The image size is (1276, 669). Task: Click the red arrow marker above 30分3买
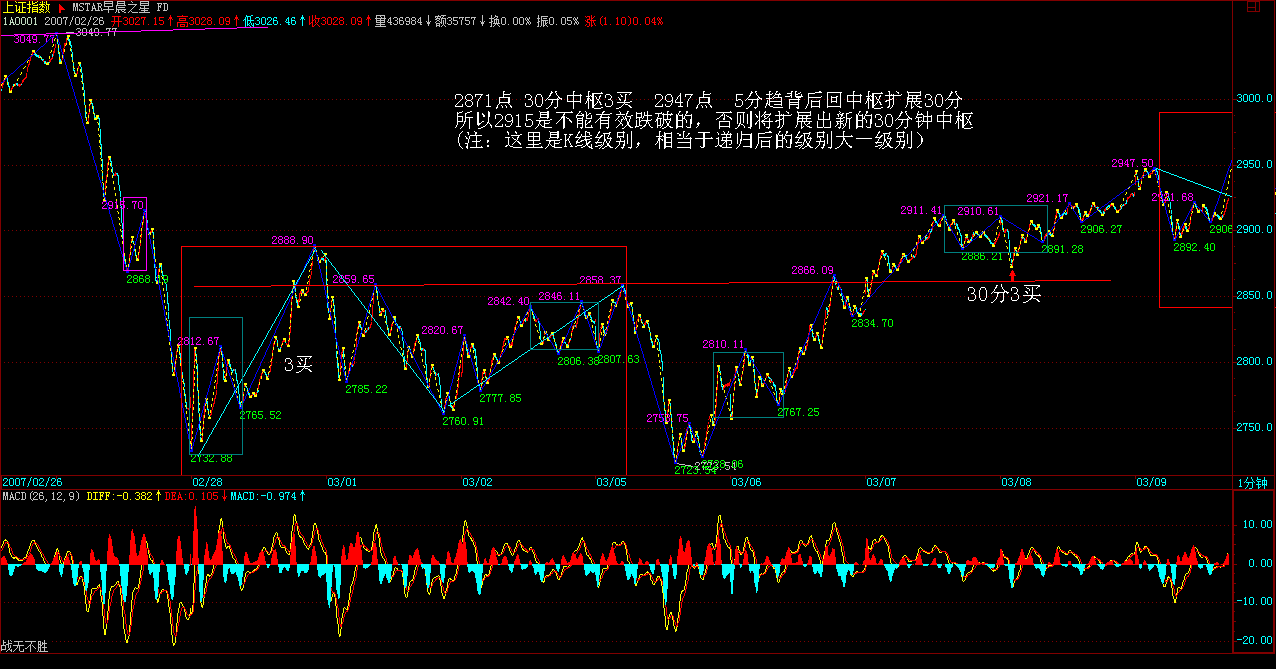(1013, 272)
